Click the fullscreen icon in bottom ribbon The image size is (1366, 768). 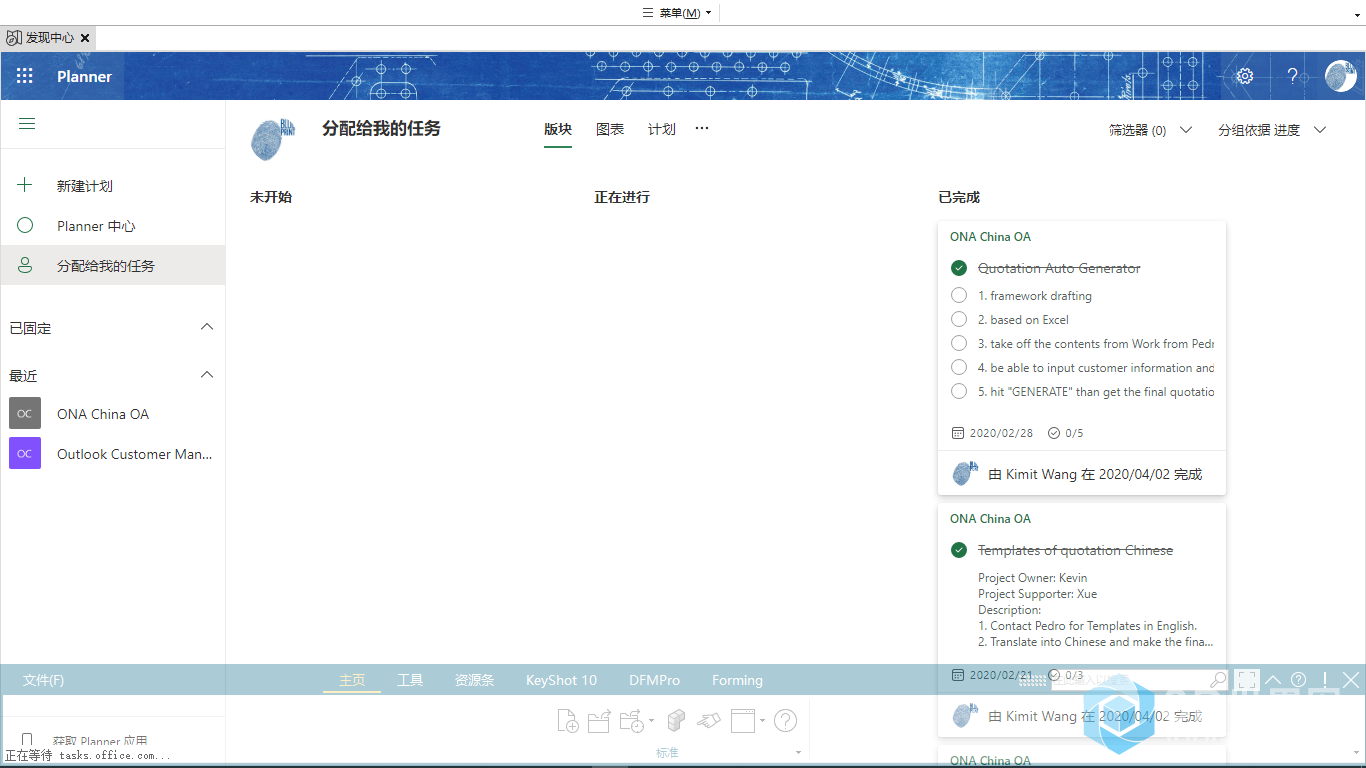(1246, 680)
